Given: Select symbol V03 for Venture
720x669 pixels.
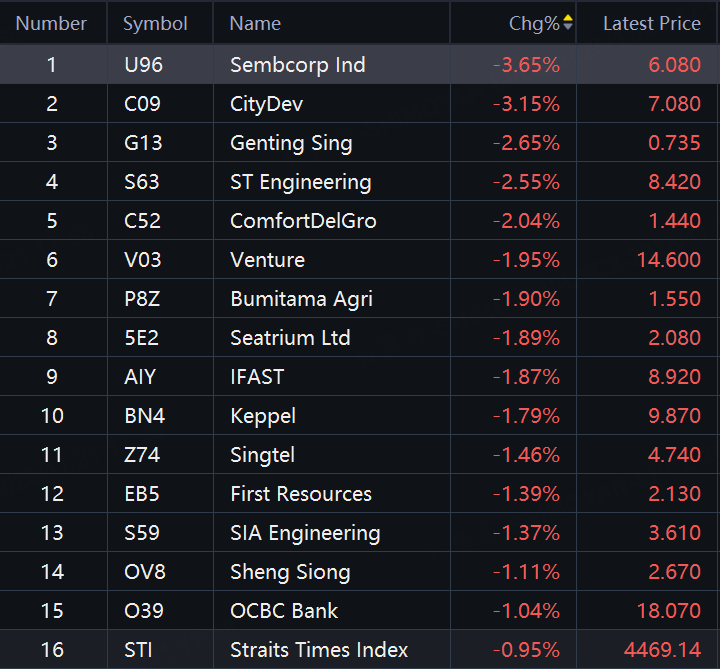Looking at the screenshot, I should pyautogui.click(x=142, y=260).
